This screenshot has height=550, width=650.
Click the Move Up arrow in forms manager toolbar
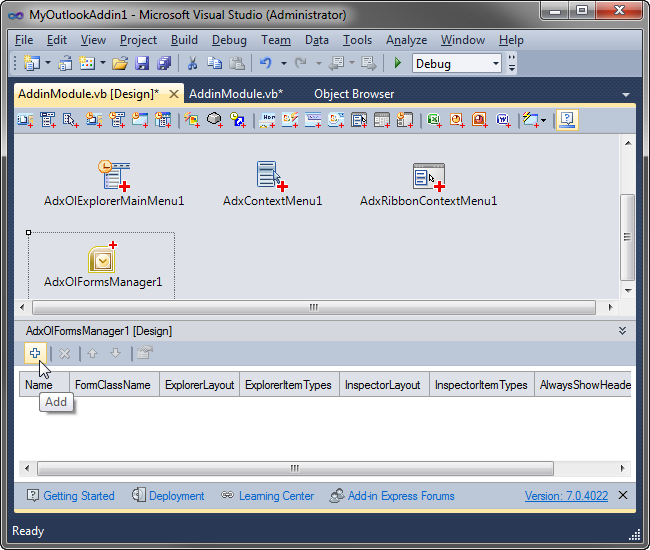pyautogui.click(x=92, y=354)
